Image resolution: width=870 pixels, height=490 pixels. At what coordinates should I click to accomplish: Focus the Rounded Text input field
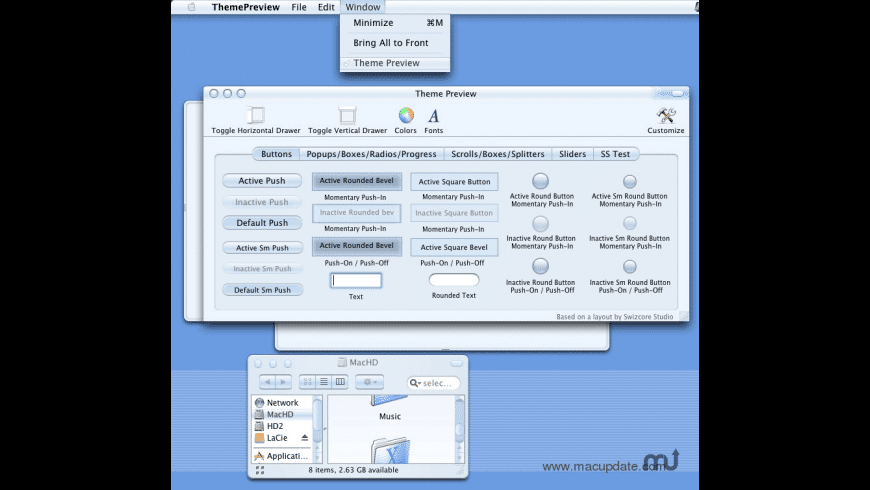pos(454,280)
